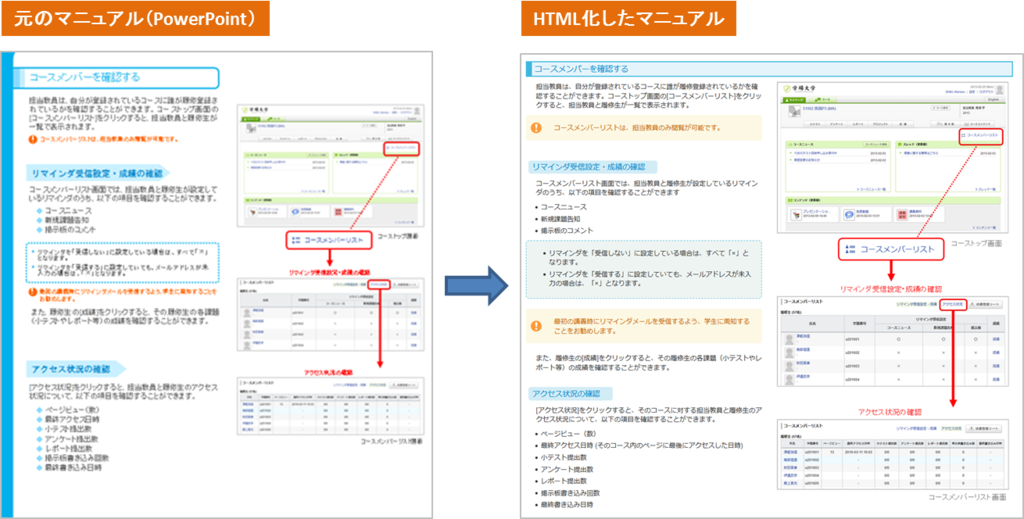Click the アクセス状況の確認 section heading in HTML manual

(x=571, y=394)
